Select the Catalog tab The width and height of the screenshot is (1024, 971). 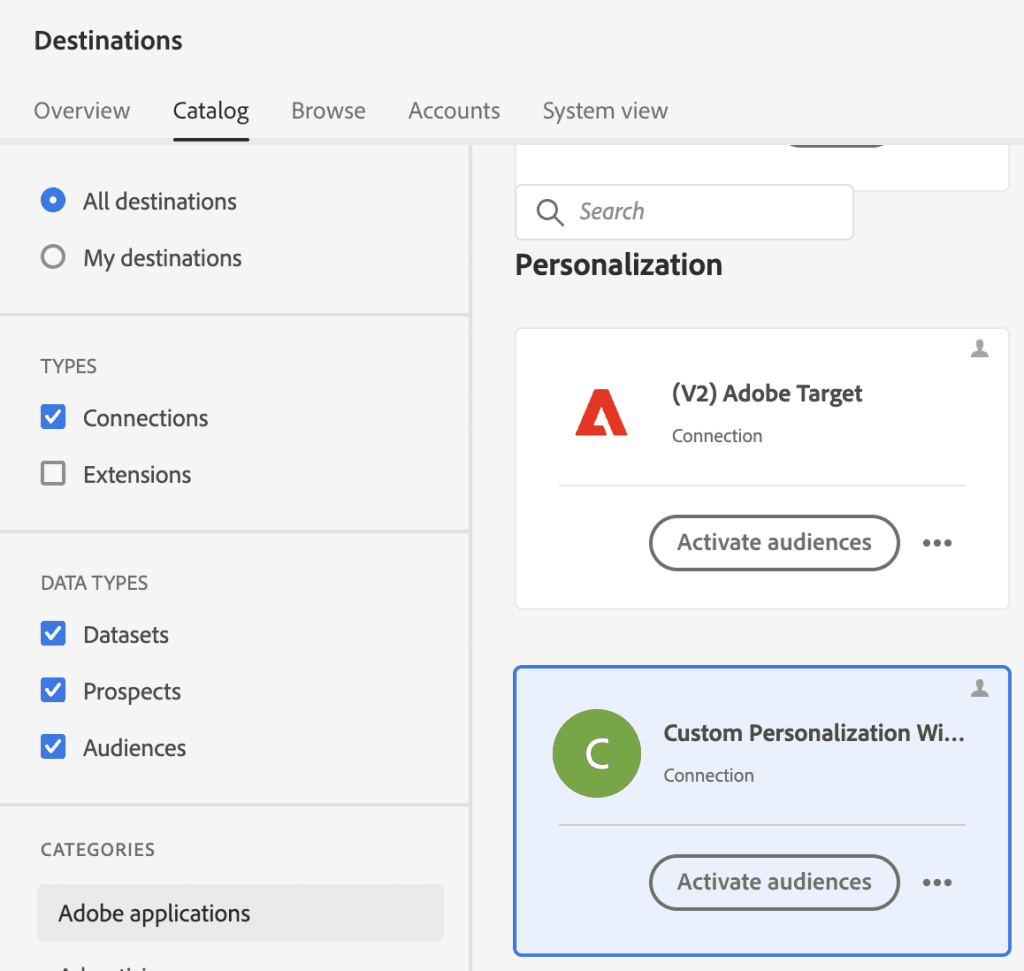211,110
